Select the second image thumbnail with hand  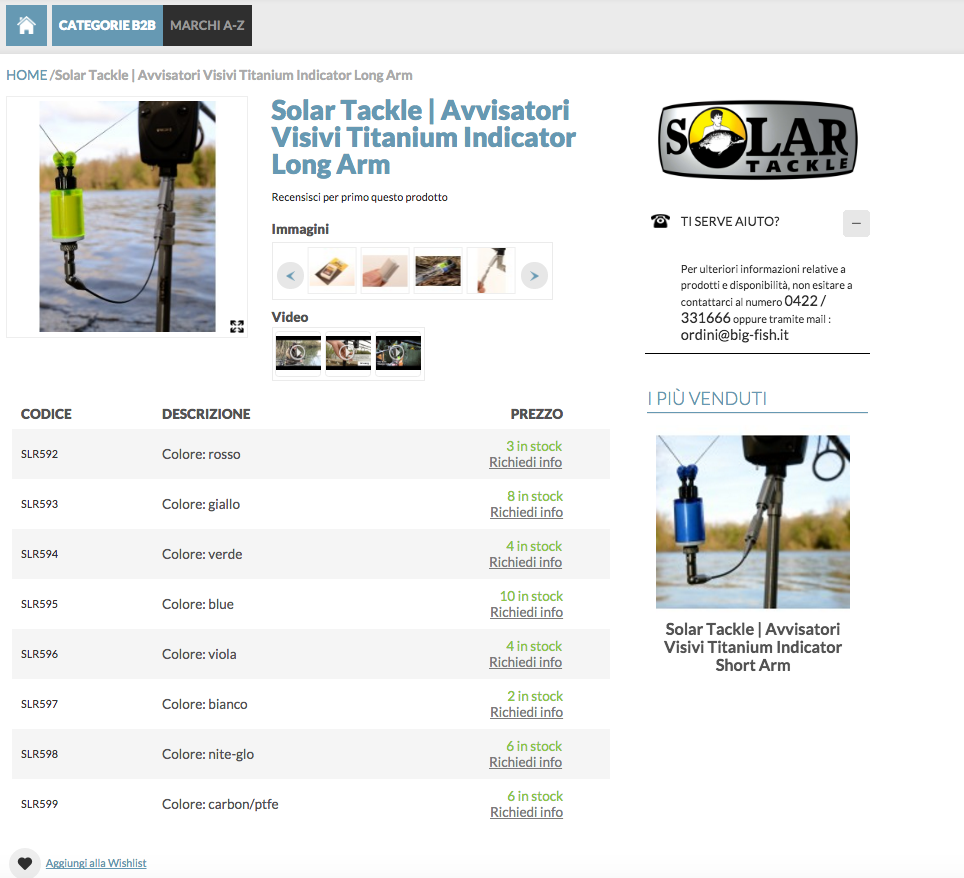pos(385,271)
